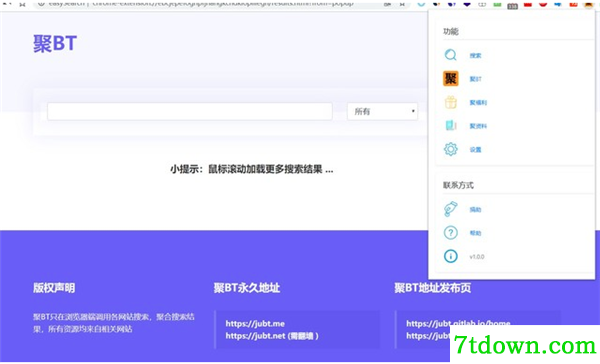Open the https://jubt.net link

[x=255, y=336]
